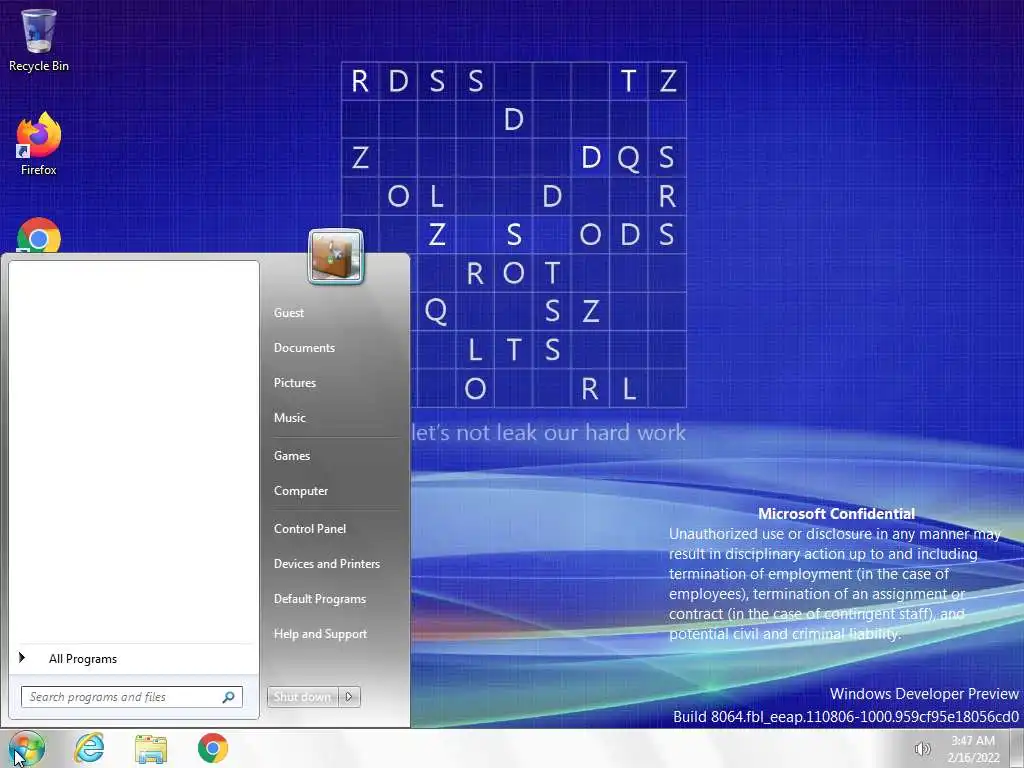
Task: Click the volume speaker tray icon
Action: (922, 749)
